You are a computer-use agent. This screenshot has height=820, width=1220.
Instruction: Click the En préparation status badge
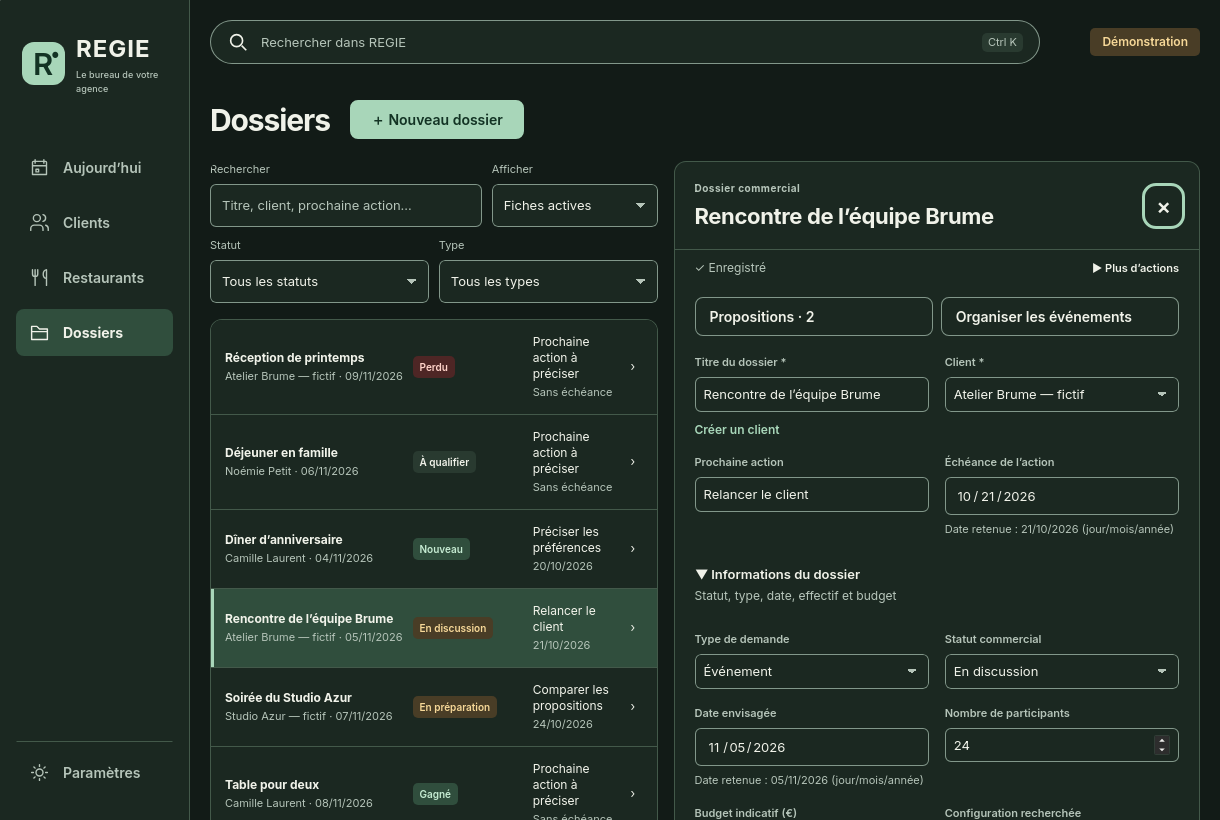coord(455,707)
